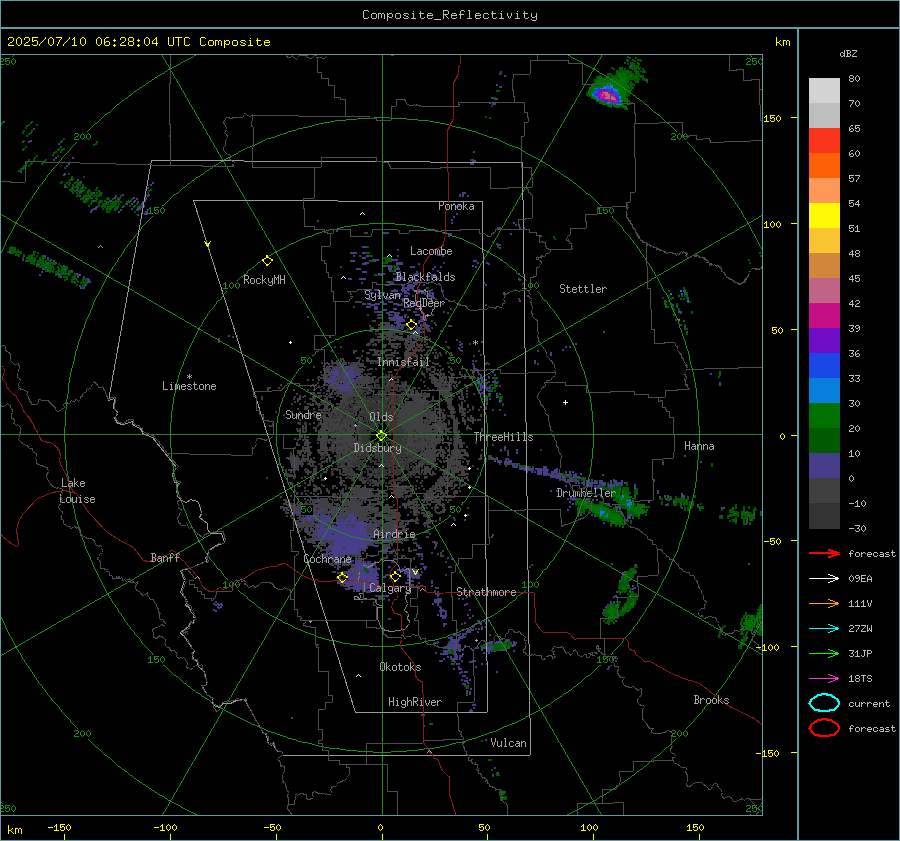Click the Cochrane city label
Image resolution: width=900 pixels, height=841 pixels.
point(327,559)
